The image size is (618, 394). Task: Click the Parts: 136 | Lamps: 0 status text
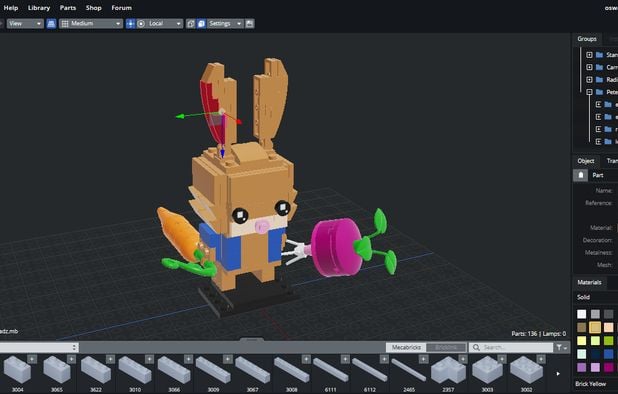pyautogui.click(x=538, y=334)
